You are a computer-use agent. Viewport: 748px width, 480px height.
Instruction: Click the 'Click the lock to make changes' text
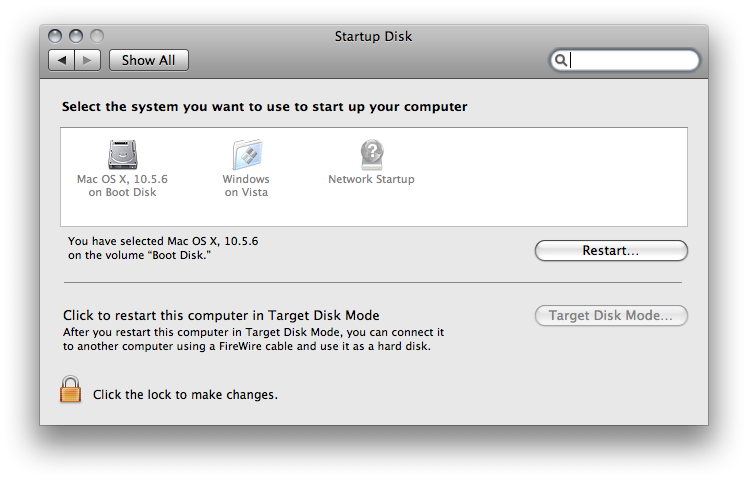click(x=185, y=395)
